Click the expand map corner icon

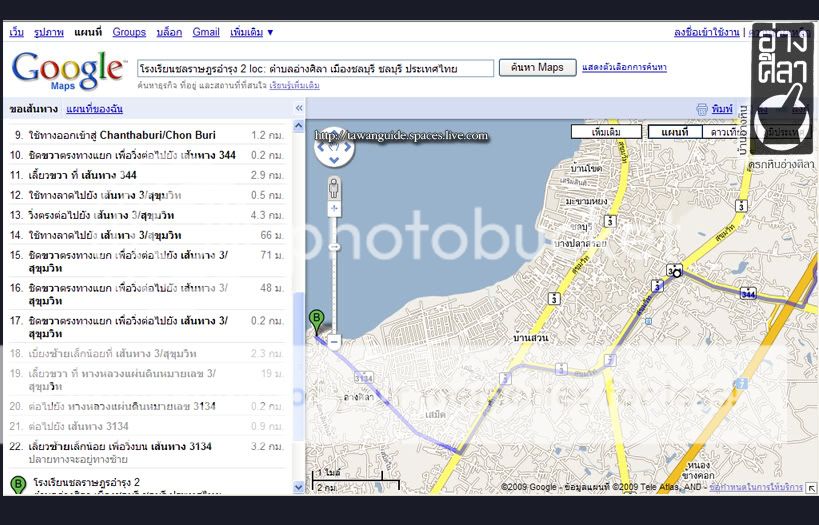pos(811,488)
